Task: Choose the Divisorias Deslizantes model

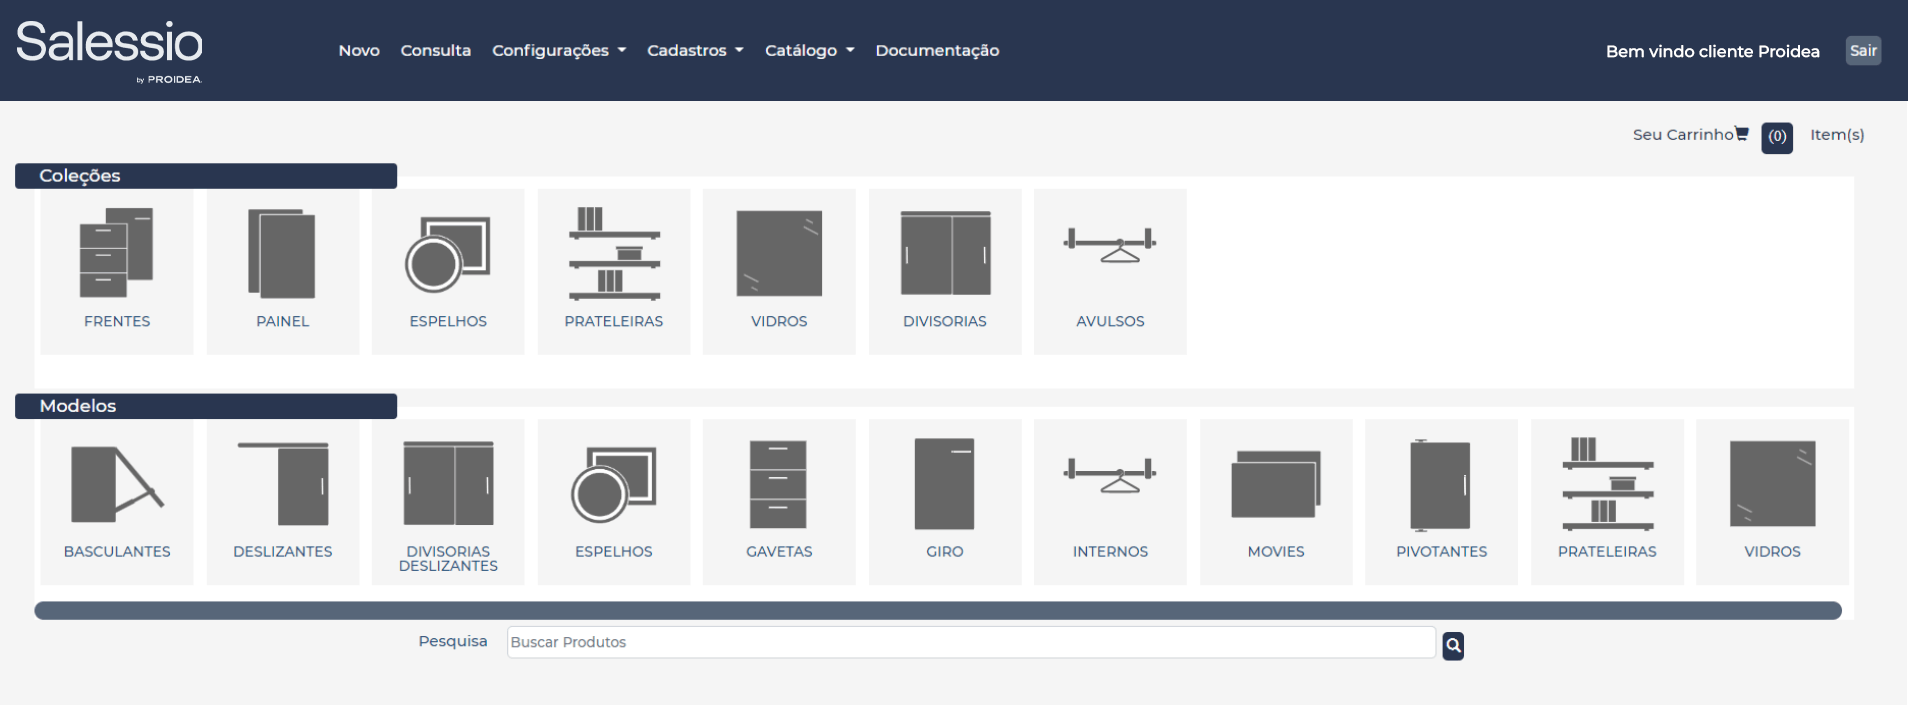Action: point(448,485)
